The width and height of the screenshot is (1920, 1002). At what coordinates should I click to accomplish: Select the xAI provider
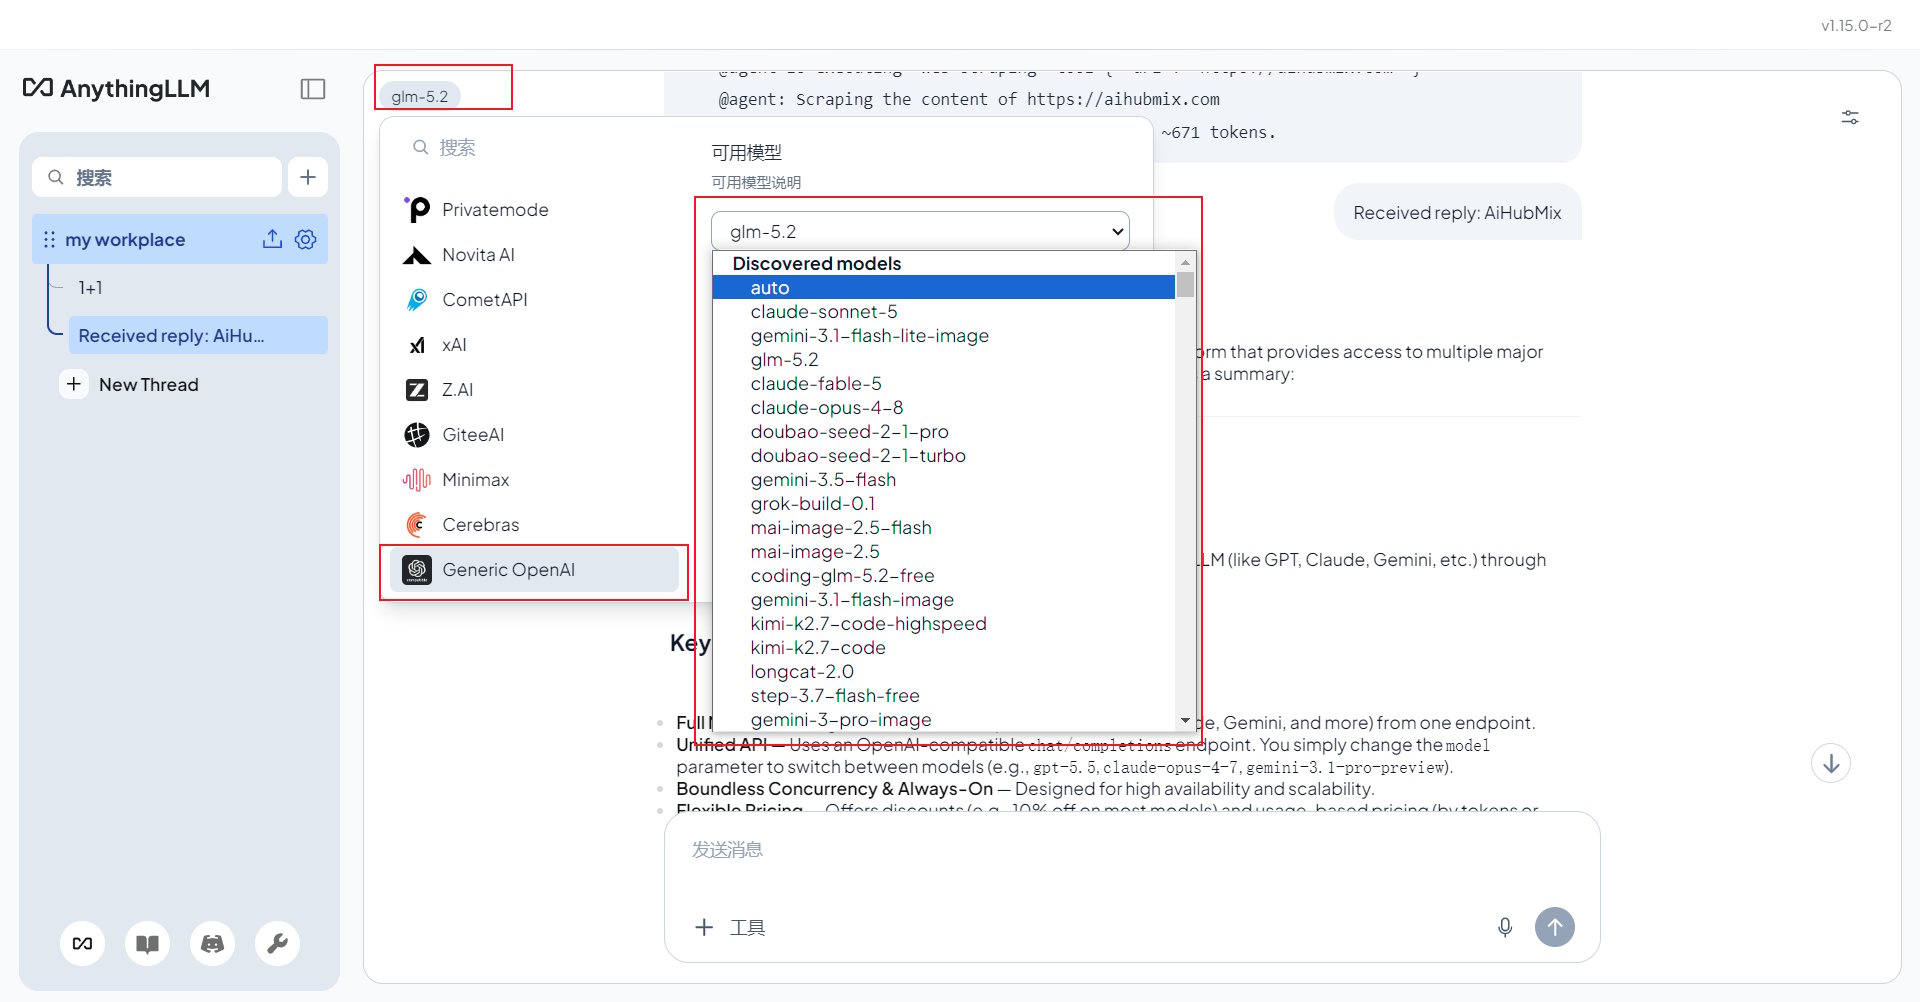(534, 345)
